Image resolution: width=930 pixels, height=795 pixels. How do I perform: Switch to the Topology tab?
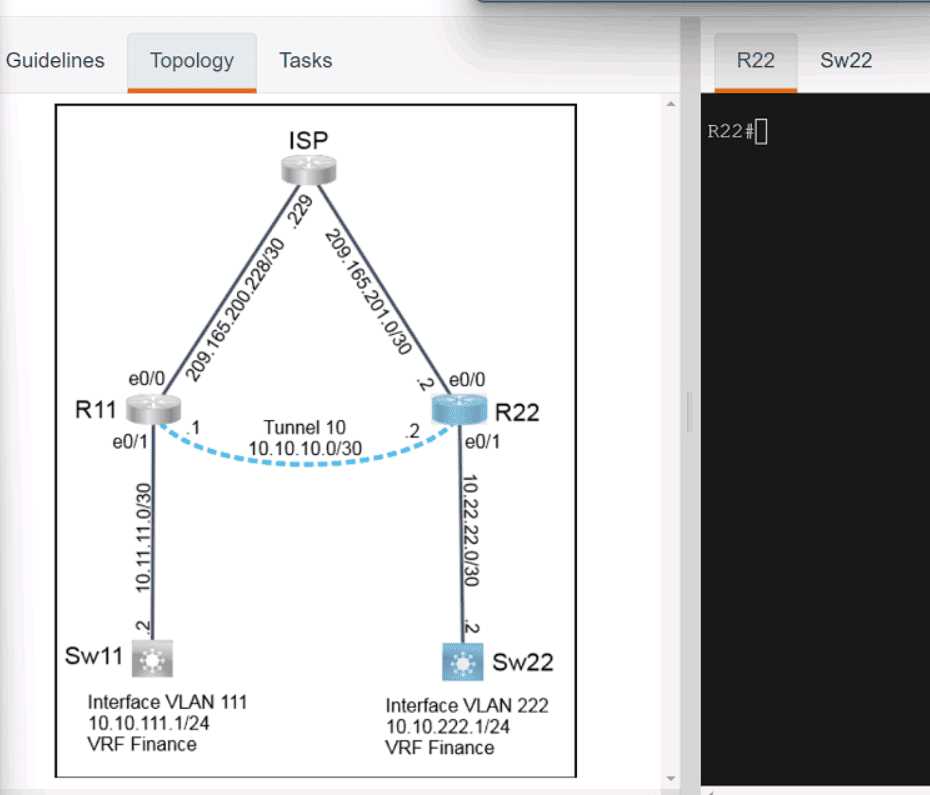[192, 61]
